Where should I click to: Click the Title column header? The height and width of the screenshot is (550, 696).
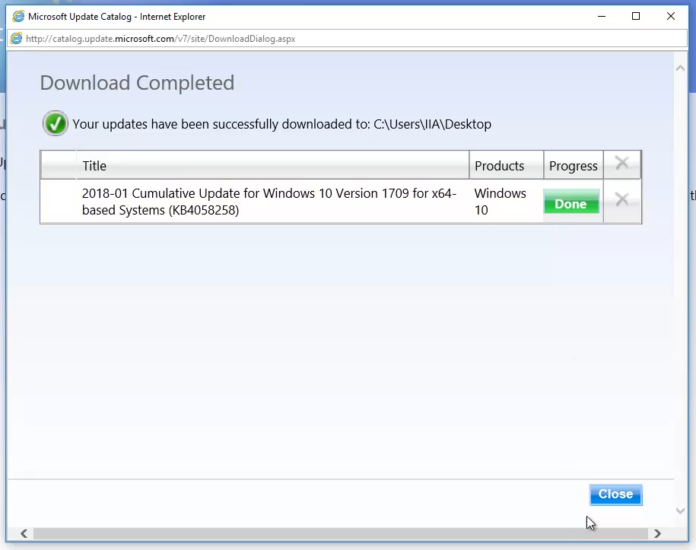(x=272, y=166)
